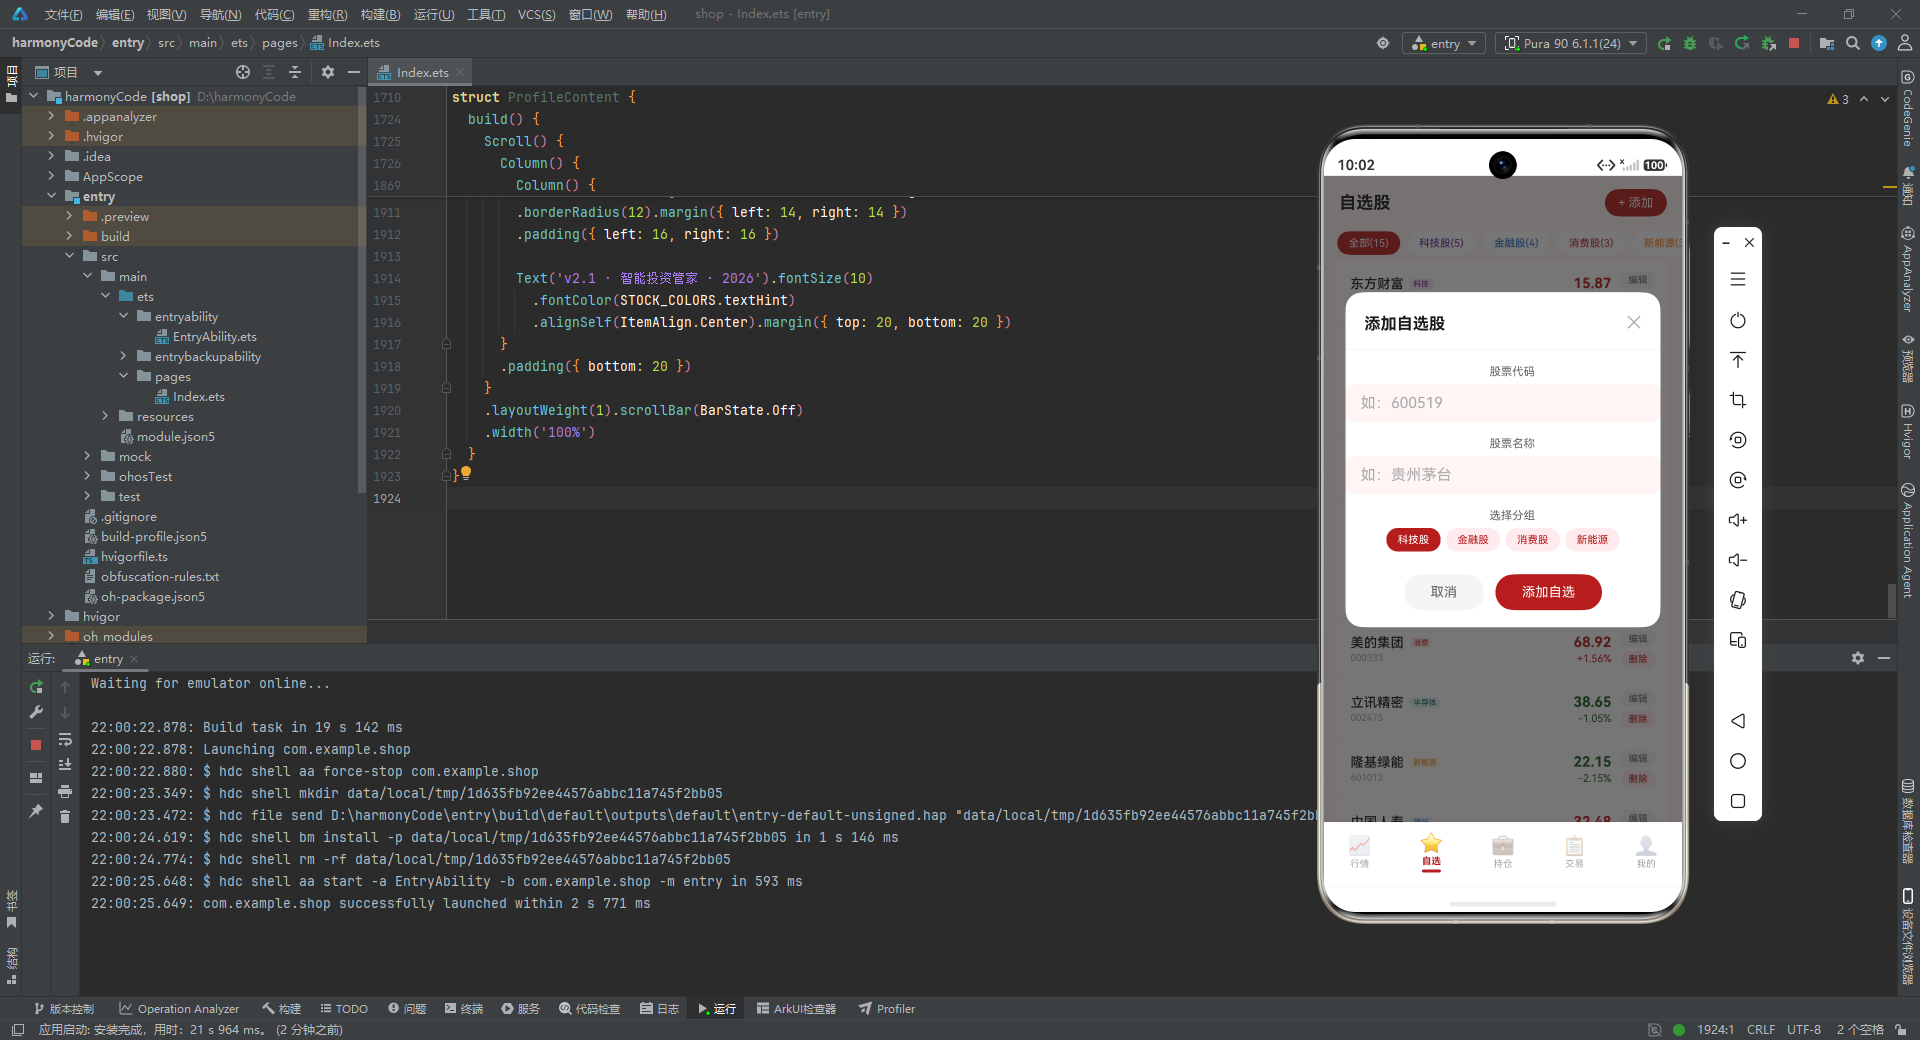Pin the Run tab with pin icon
The image size is (1920, 1040).
(36, 811)
